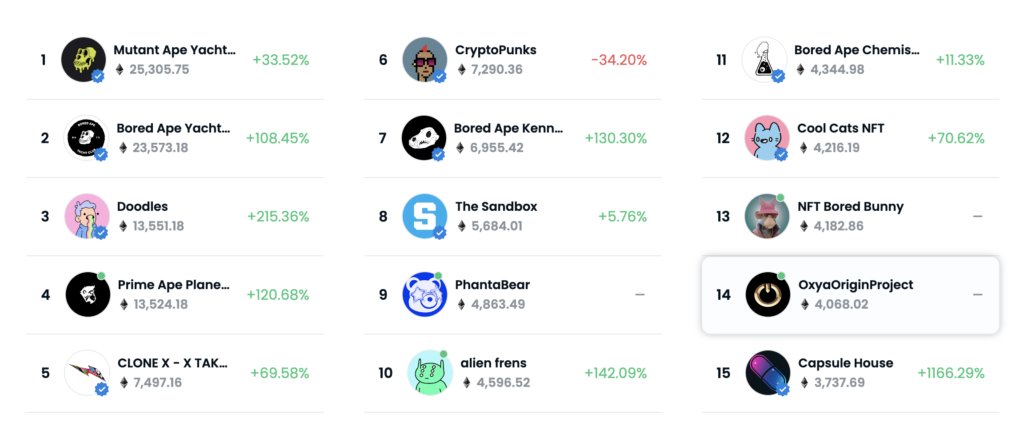
Task: Select the PhantaBear avatar icon
Action: (424, 294)
